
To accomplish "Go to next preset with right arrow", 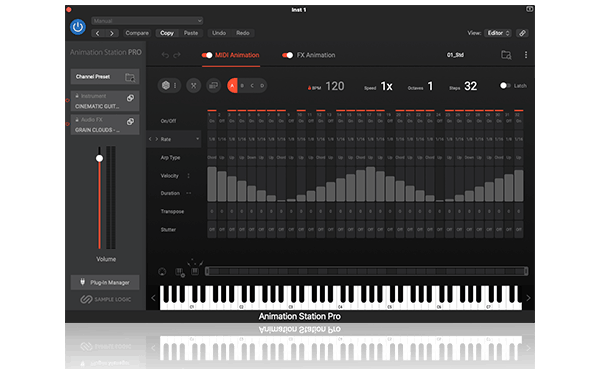I will point(112,33).
